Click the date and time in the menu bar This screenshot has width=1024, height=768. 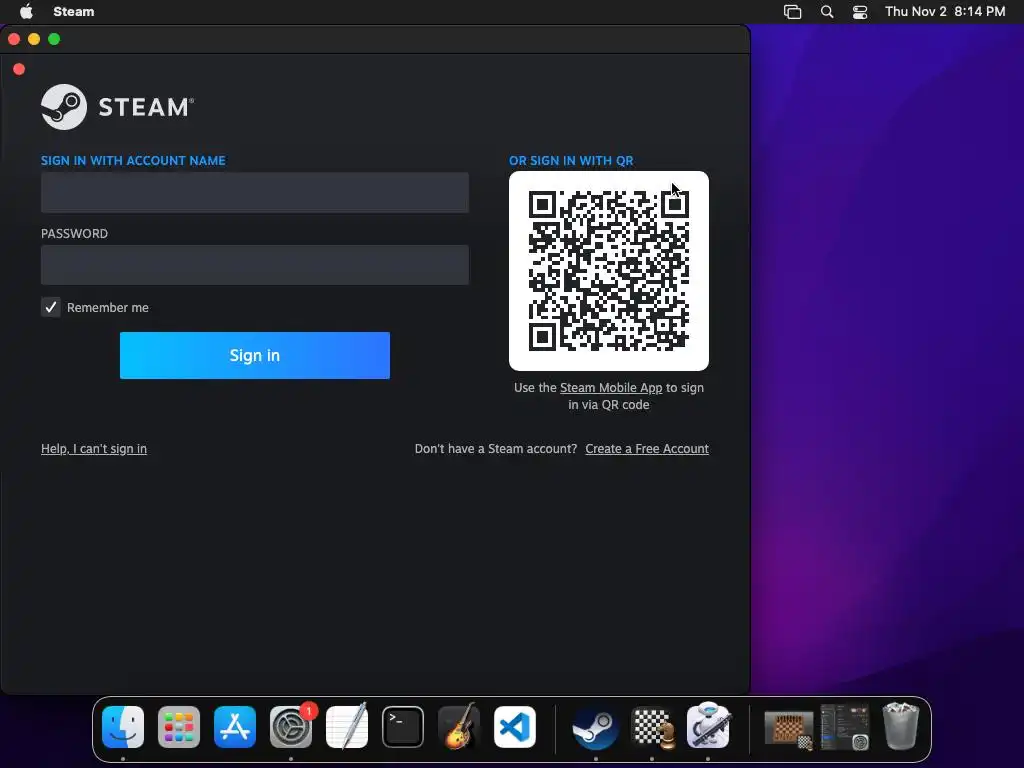(x=945, y=12)
